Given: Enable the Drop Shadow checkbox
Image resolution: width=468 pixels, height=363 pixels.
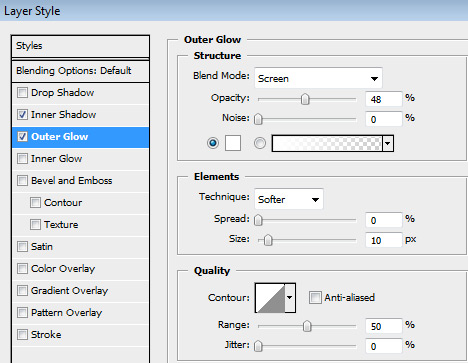Looking at the screenshot, I should tap(22, 92).
